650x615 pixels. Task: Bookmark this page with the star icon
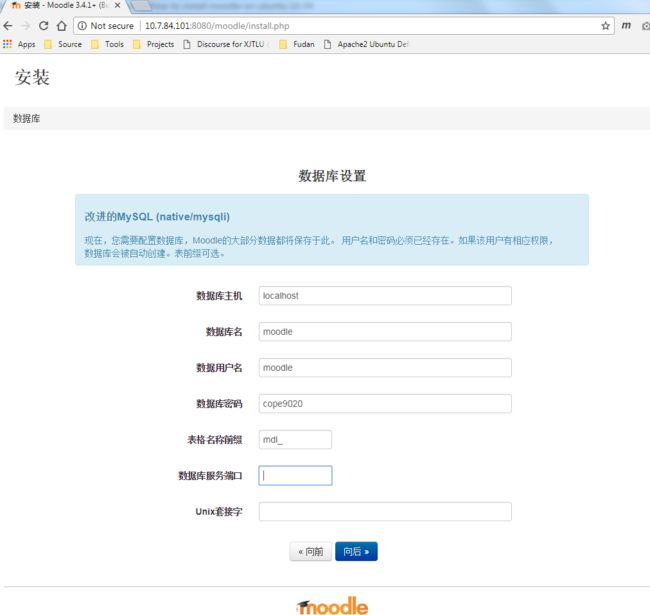(605, 26)
